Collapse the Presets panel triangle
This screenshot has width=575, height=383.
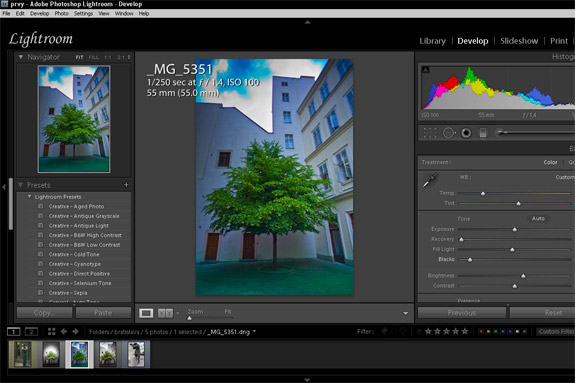coord(21,185)
